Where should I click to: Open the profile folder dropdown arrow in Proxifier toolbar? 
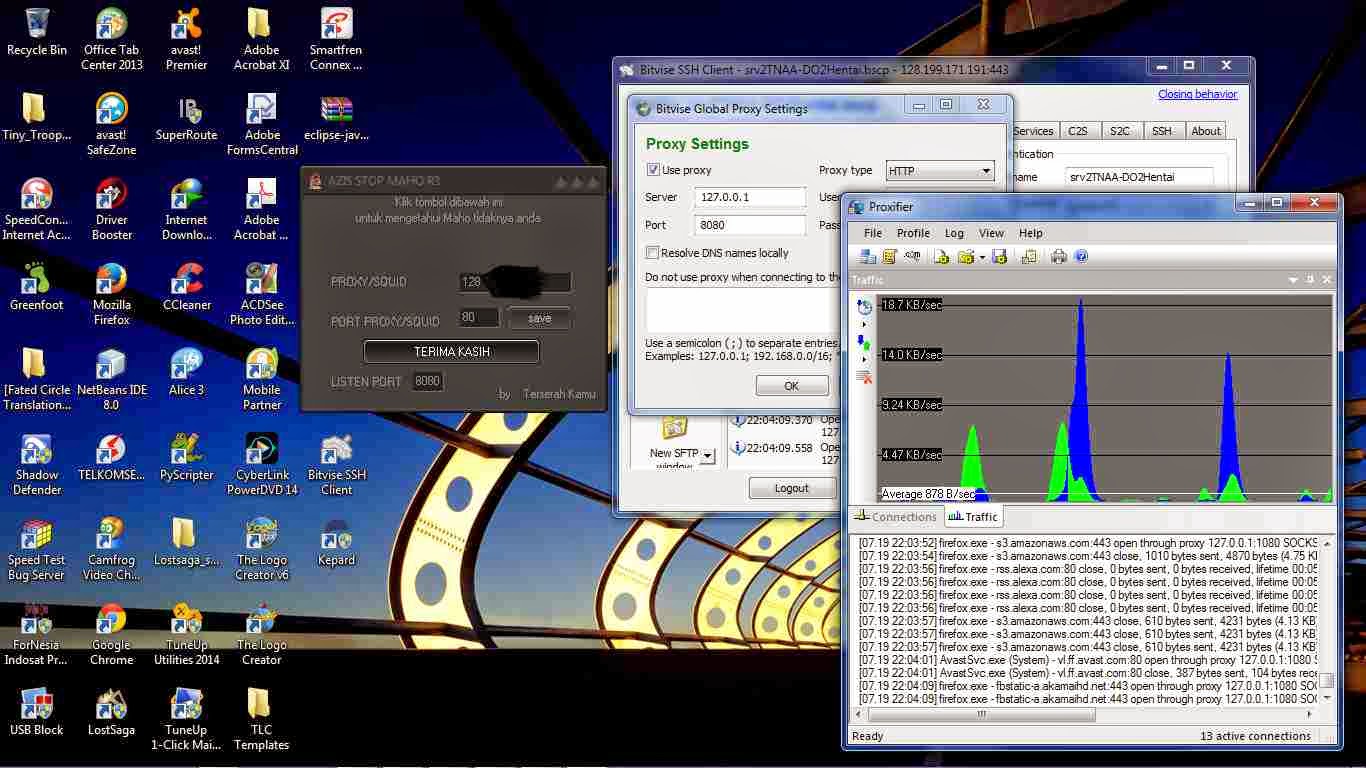[982, 257]
